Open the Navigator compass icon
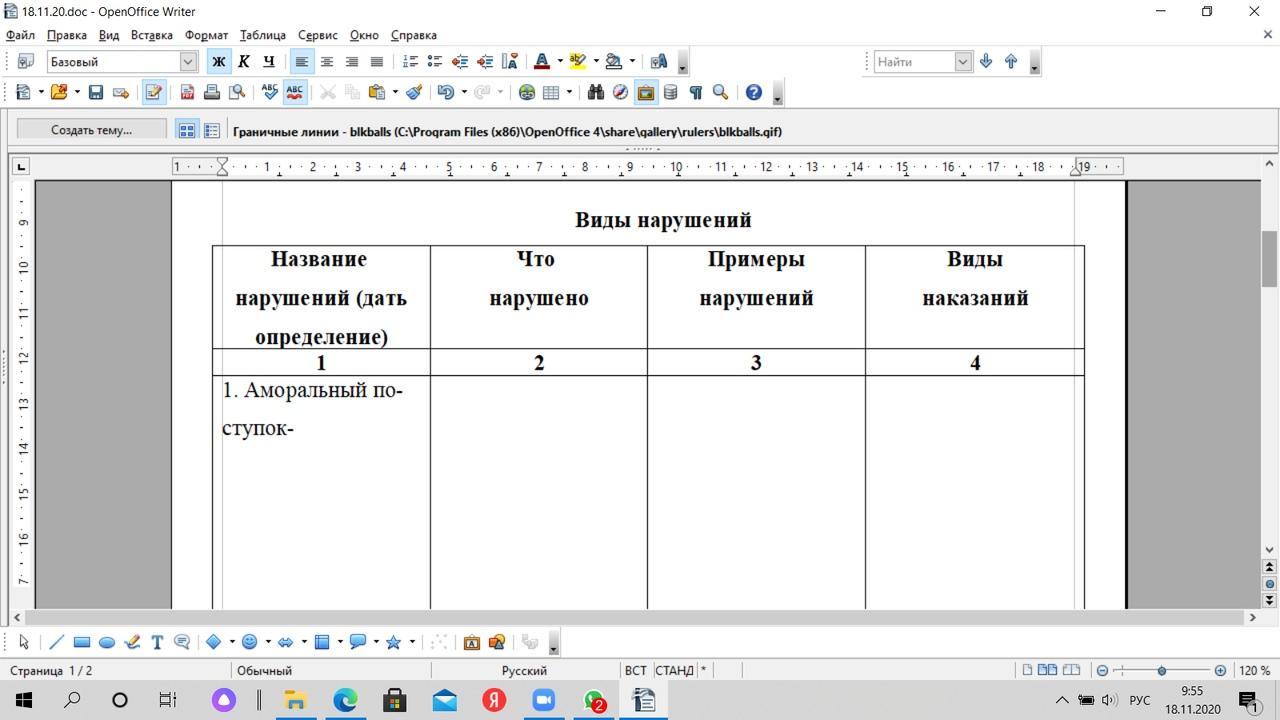1280x720 pixels. tap(620, 92)
